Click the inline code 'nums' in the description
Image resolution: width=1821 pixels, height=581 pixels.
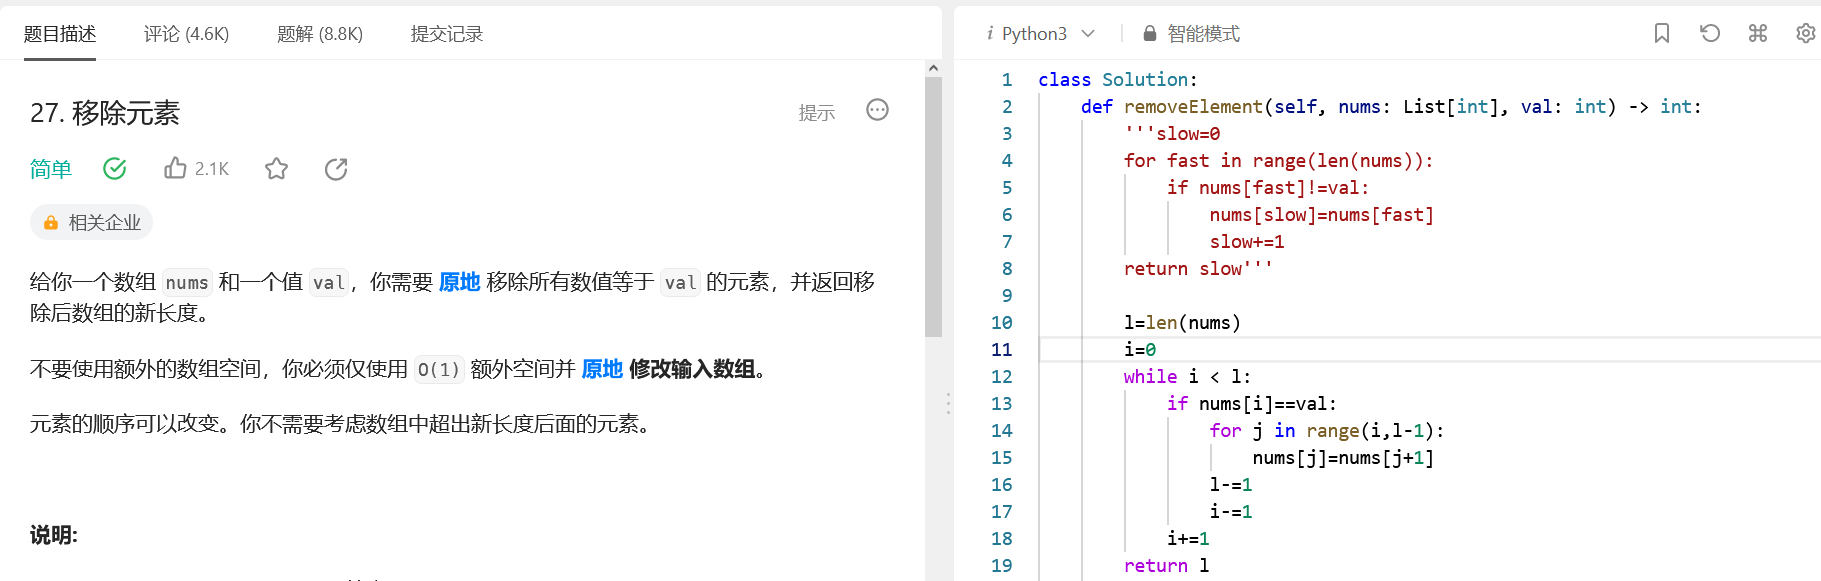coord(187,283)
